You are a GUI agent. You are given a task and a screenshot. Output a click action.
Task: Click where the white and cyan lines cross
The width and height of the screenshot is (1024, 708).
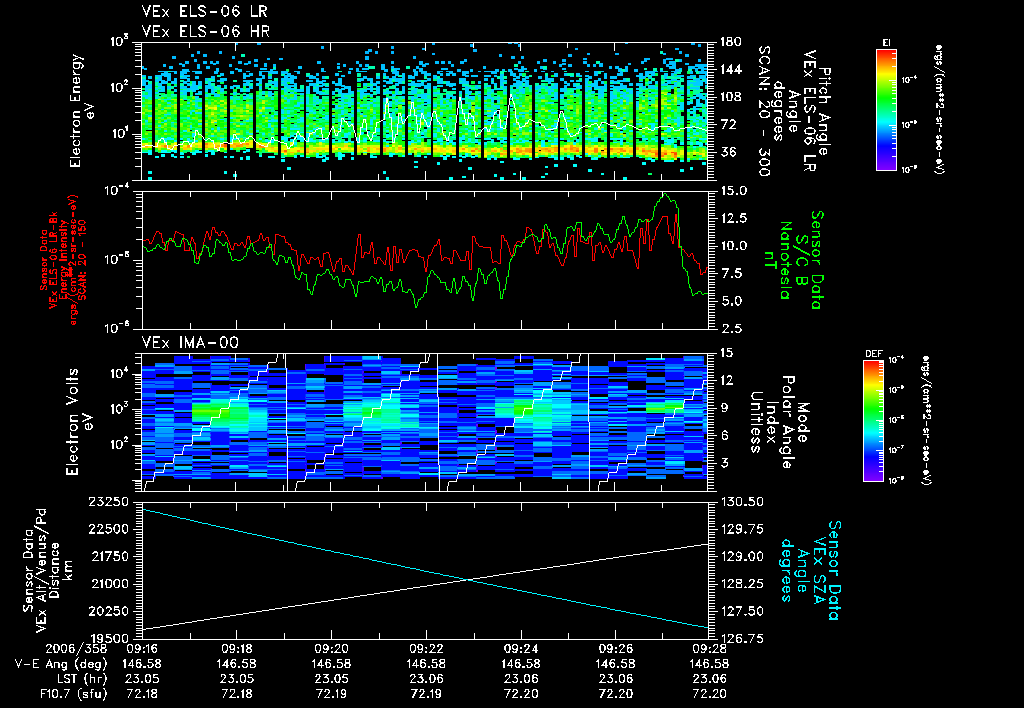[x=468, y=579]
